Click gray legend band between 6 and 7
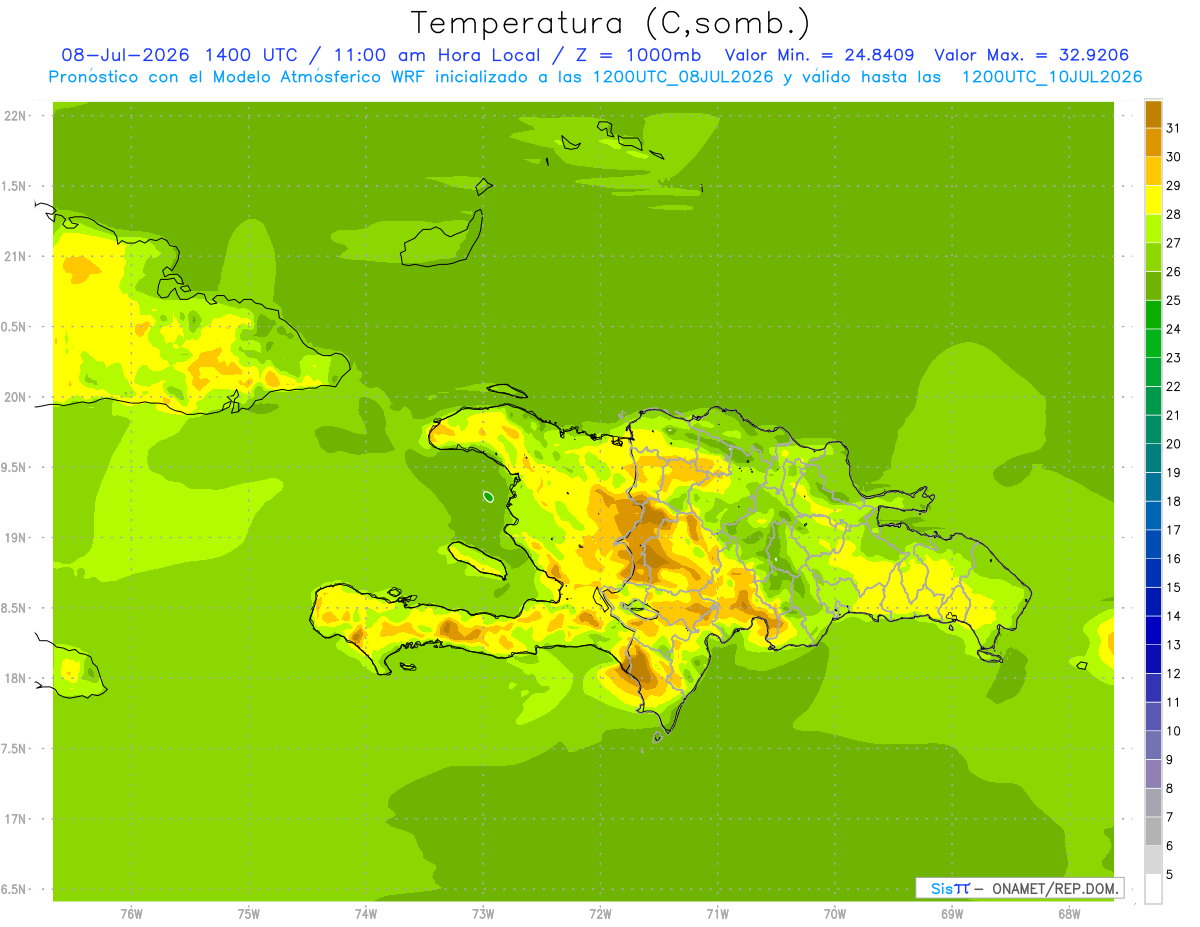 (1153, 832)
